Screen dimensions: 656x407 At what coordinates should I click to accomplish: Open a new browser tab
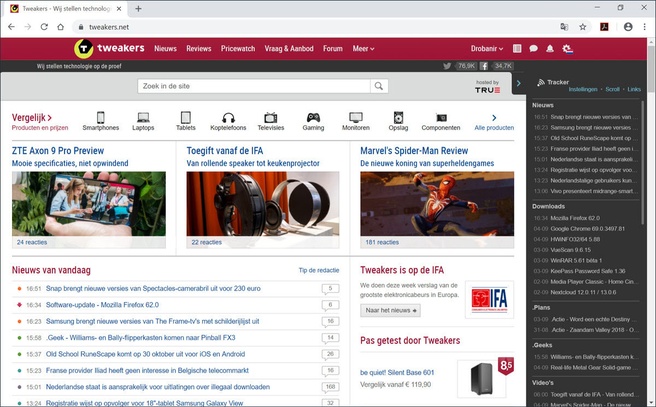tap(138, 9)
